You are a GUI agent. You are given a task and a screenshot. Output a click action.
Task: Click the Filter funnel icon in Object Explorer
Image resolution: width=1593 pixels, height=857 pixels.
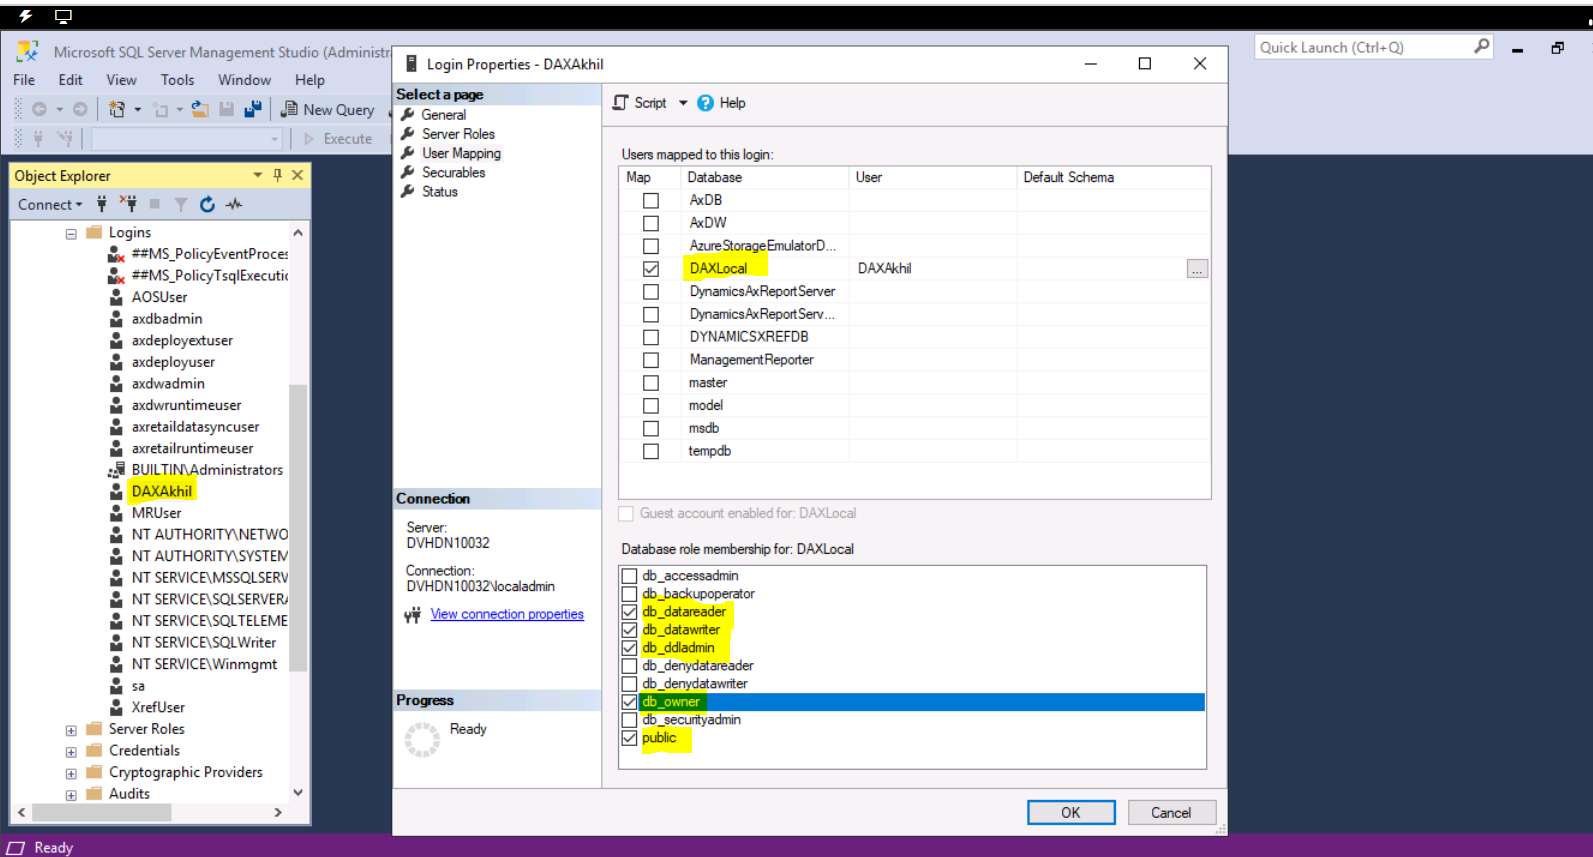pos(181,204)
